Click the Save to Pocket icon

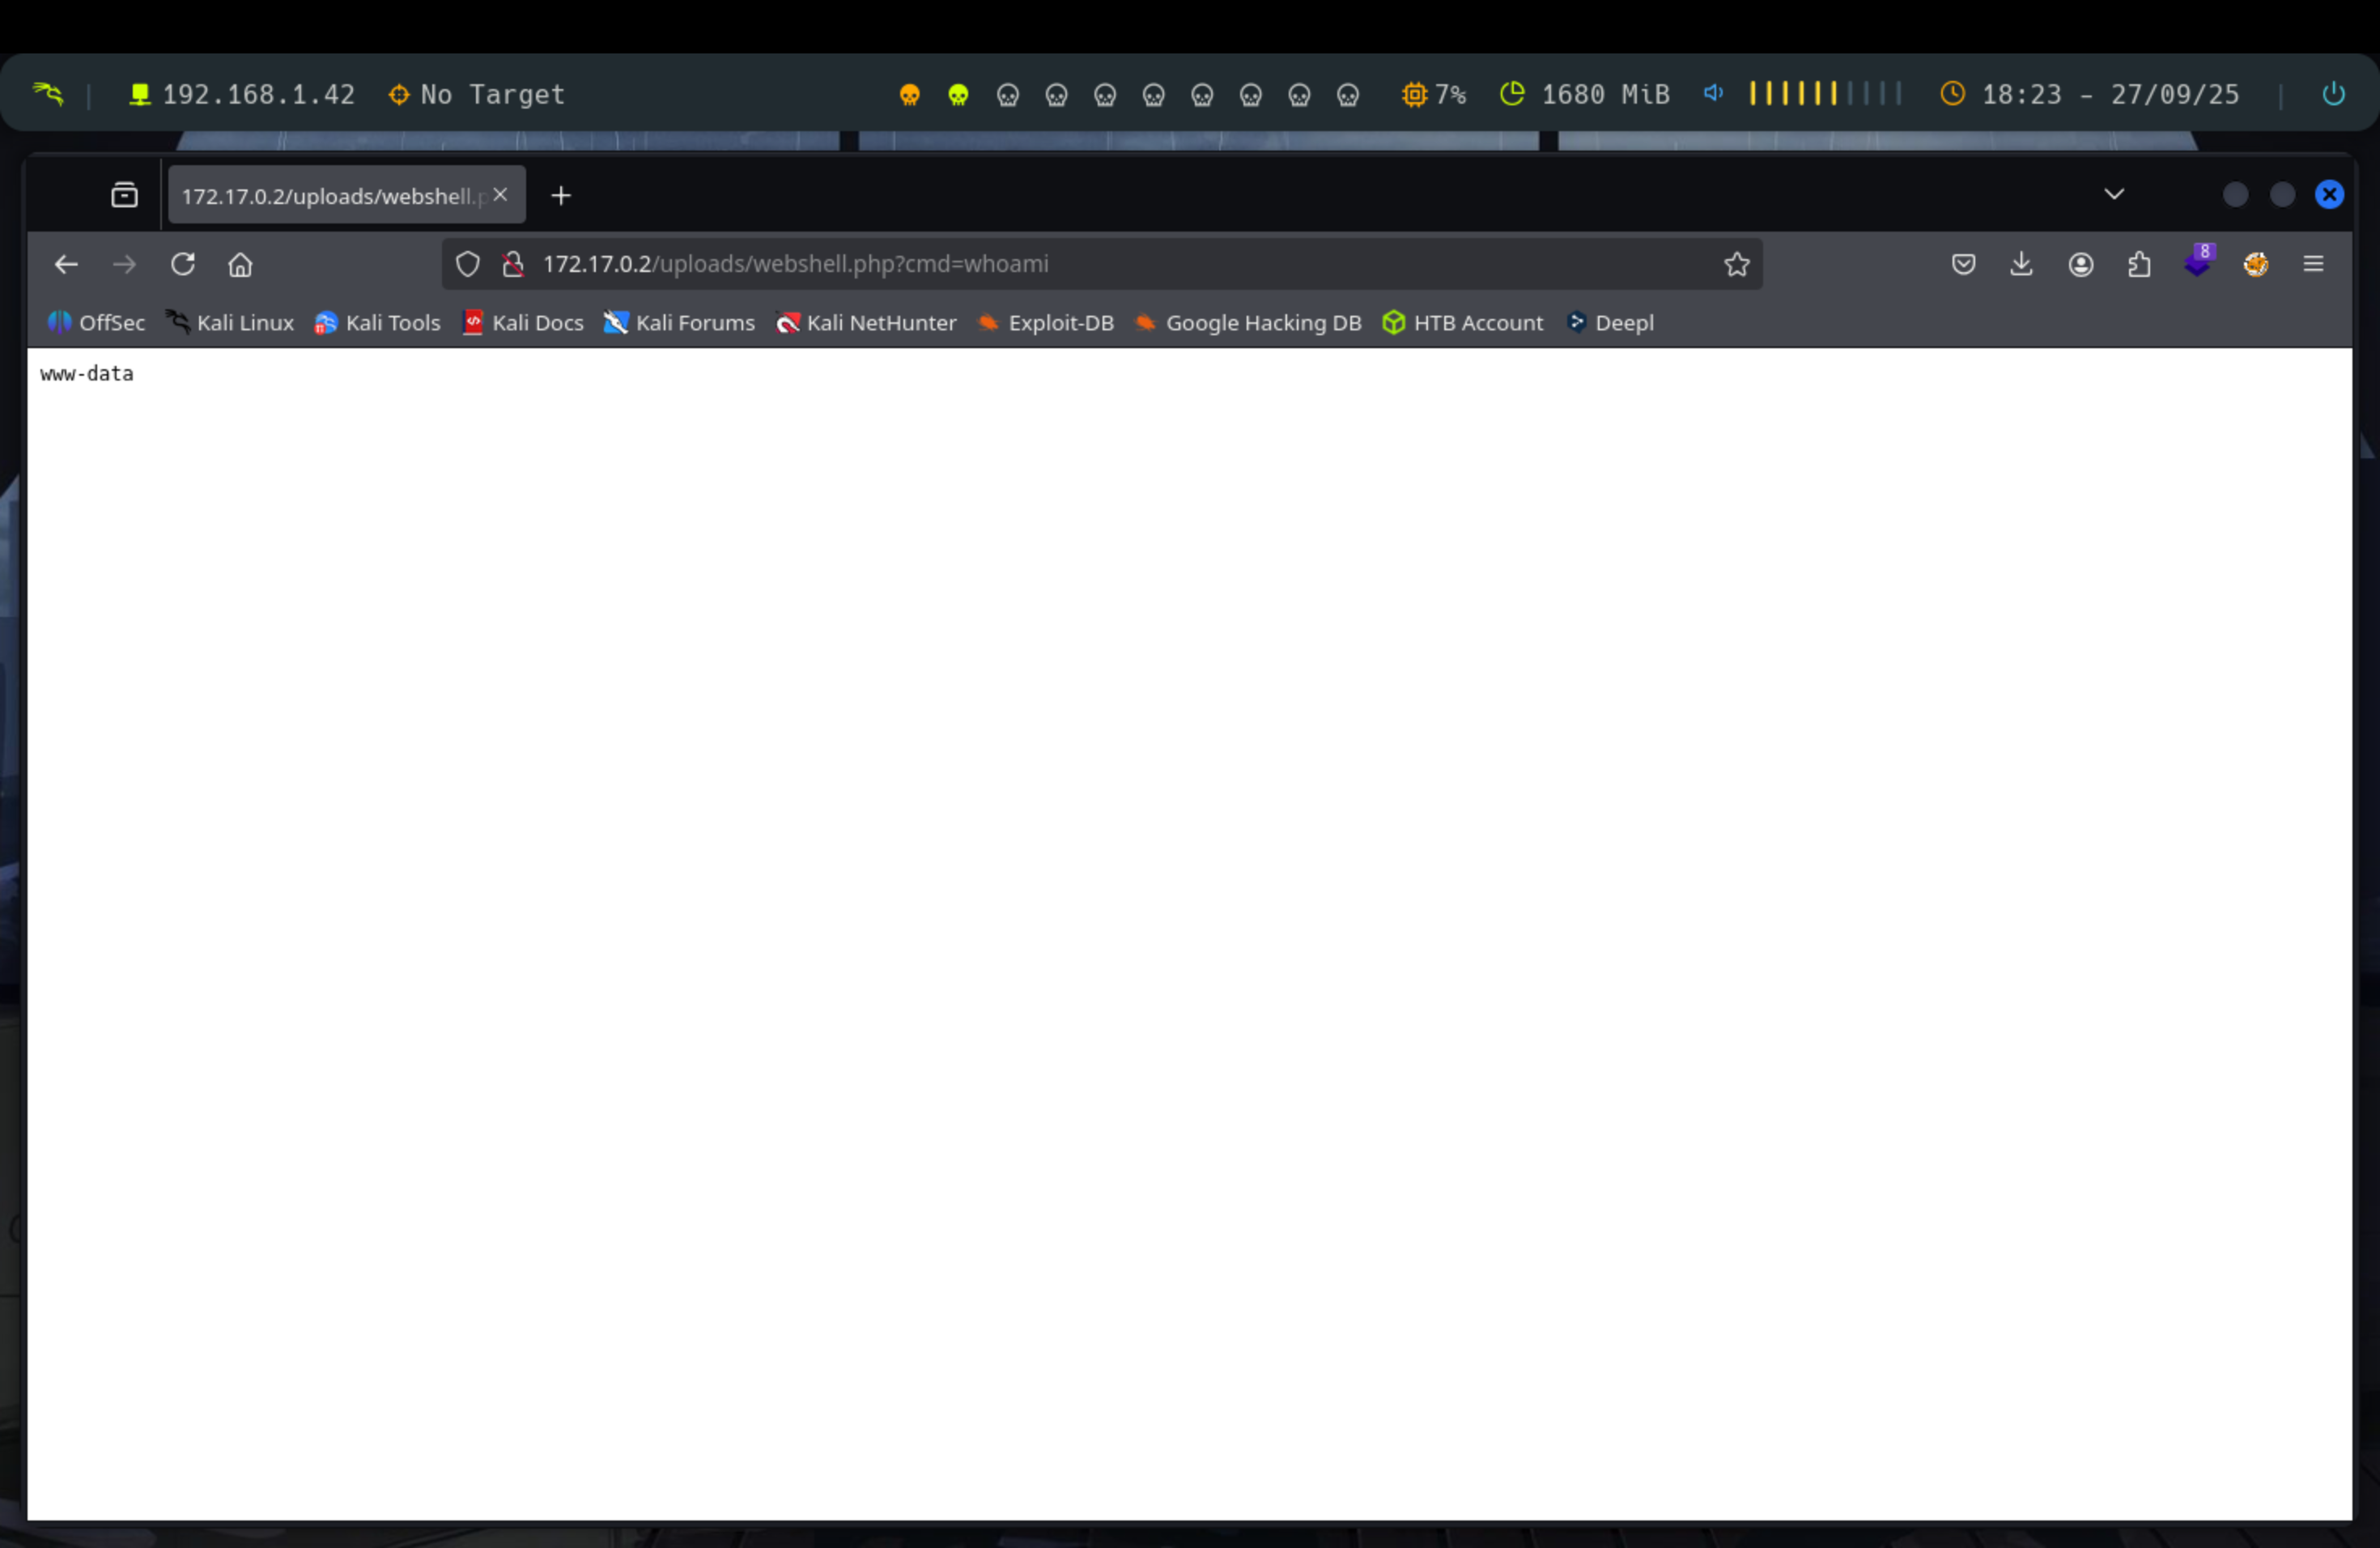click(1963, 264)
